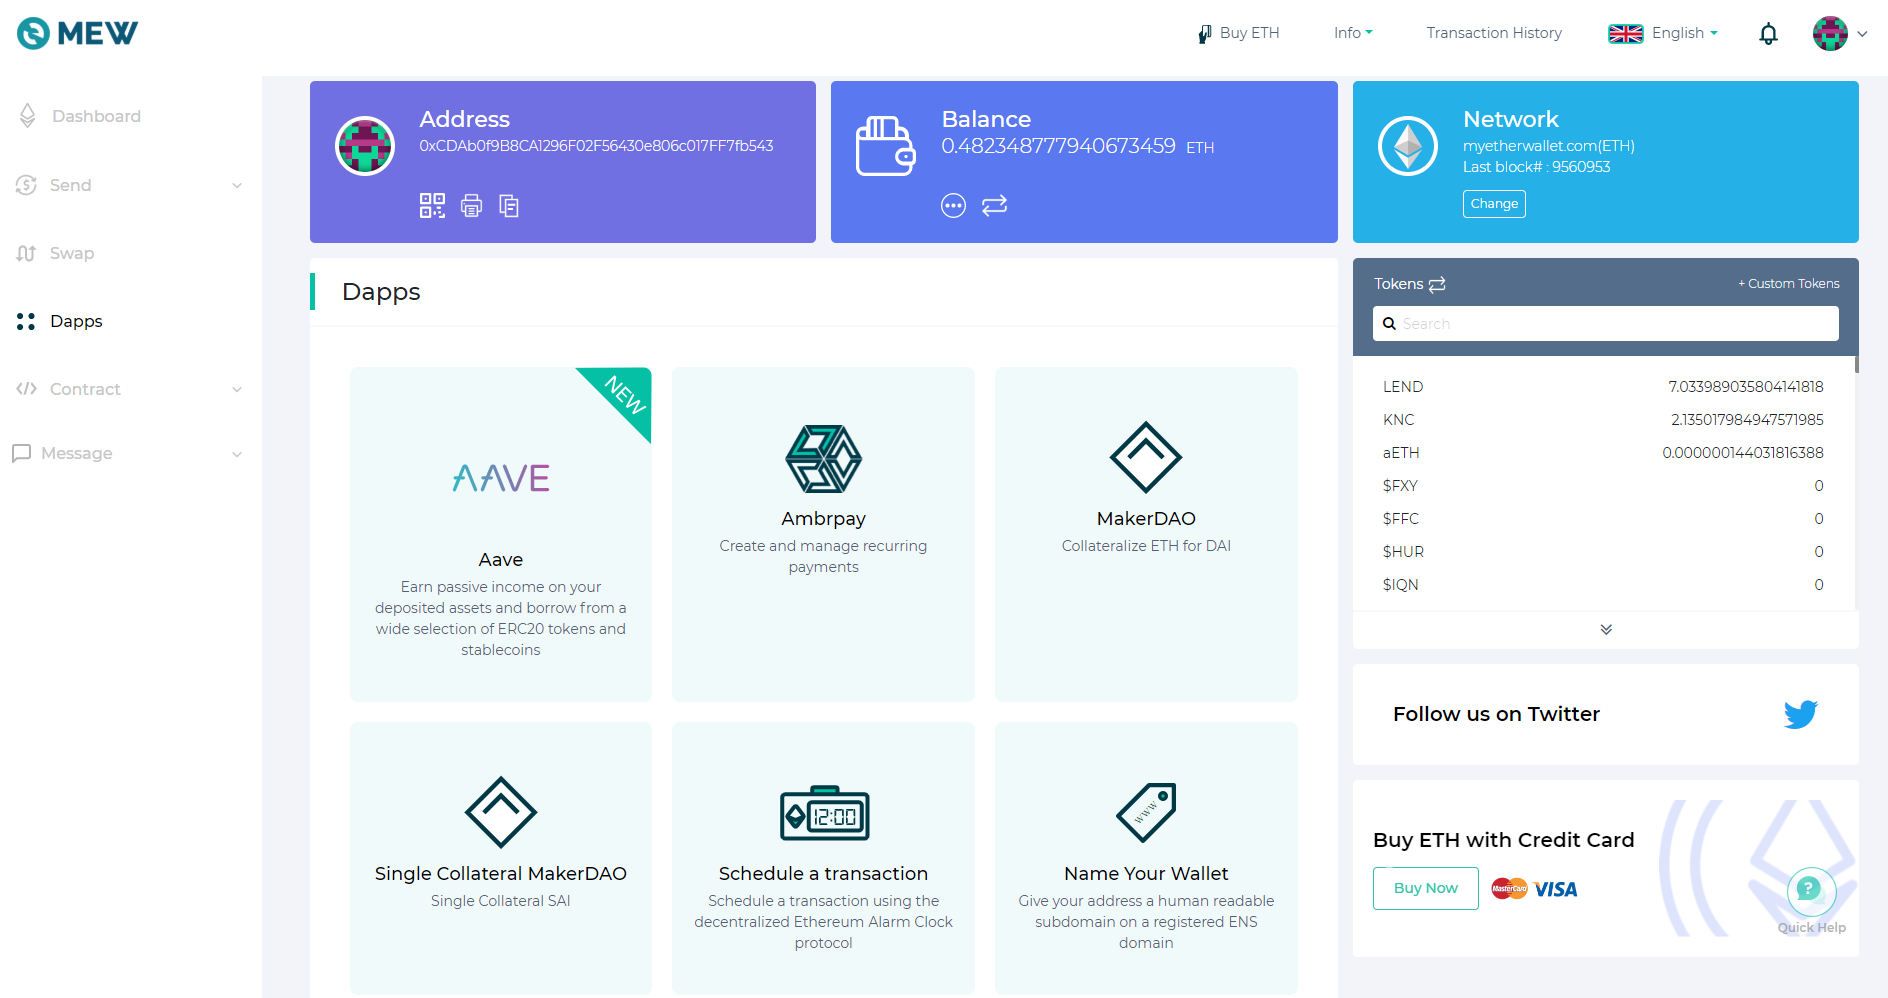Select the $HUR token row
This screenshot has width=1888, height=998.
pyautogui.click(x=1603, y=552)
